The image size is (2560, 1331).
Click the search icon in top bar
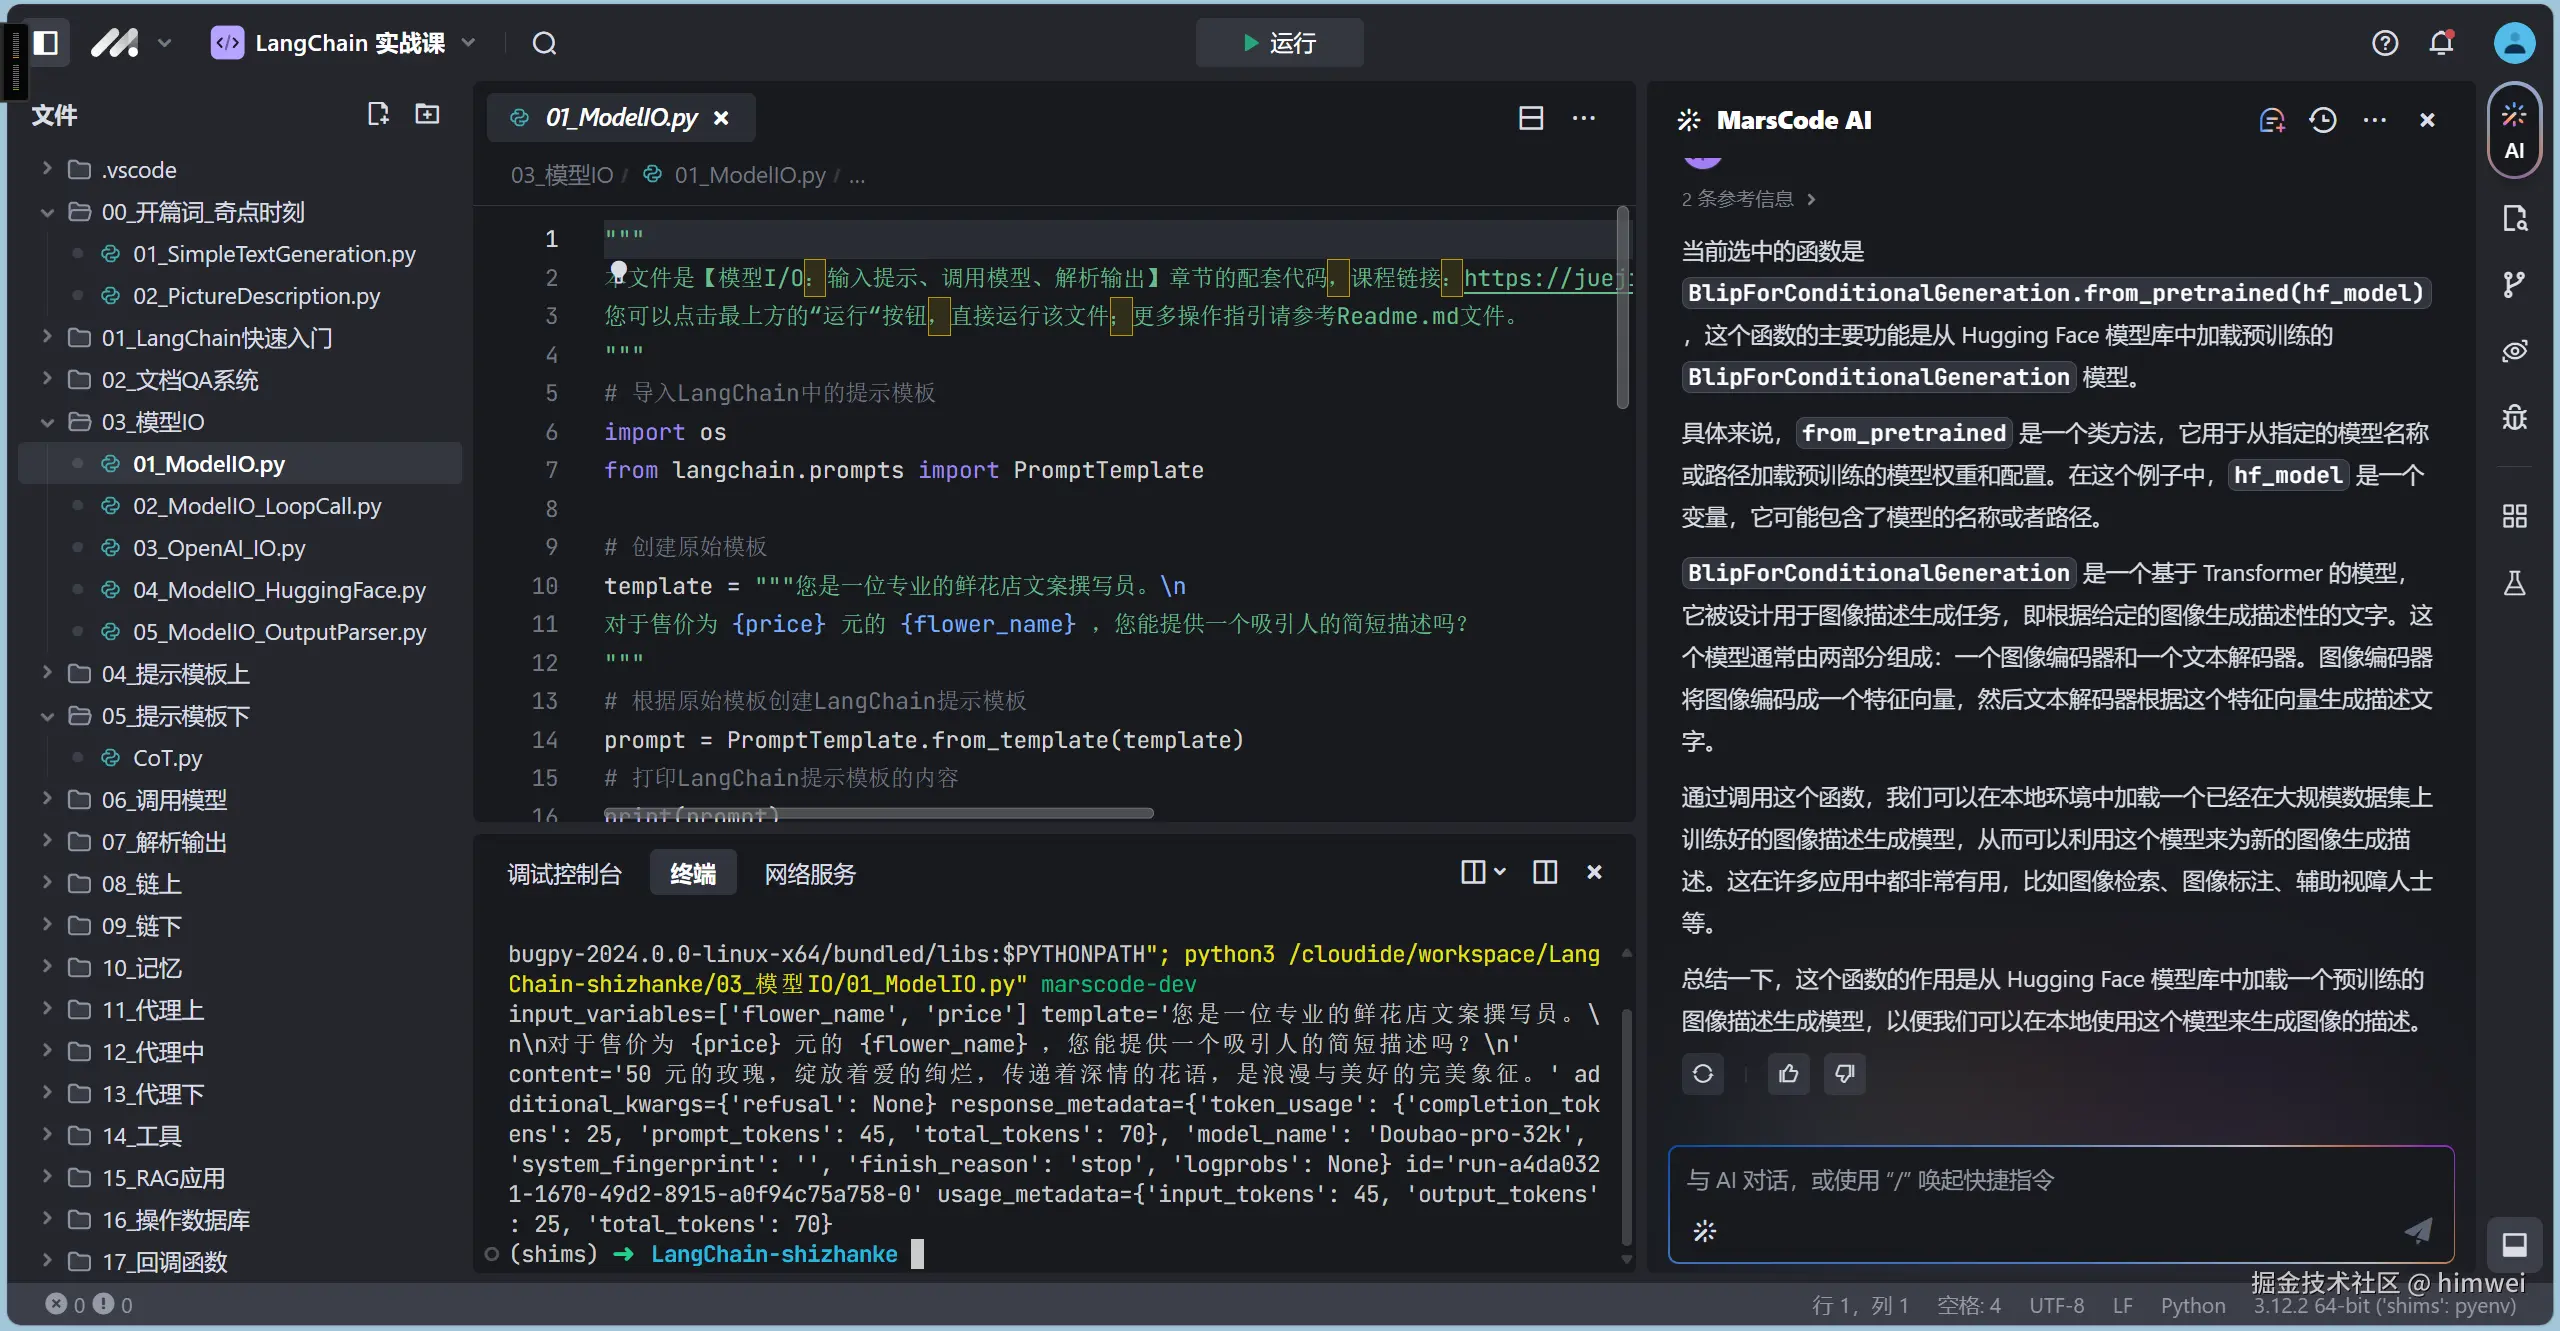pyautogui.click(x=545, y=43)
